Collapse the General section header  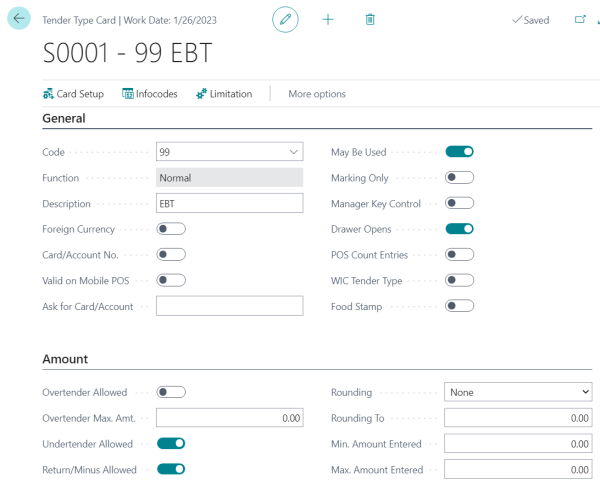64,118
